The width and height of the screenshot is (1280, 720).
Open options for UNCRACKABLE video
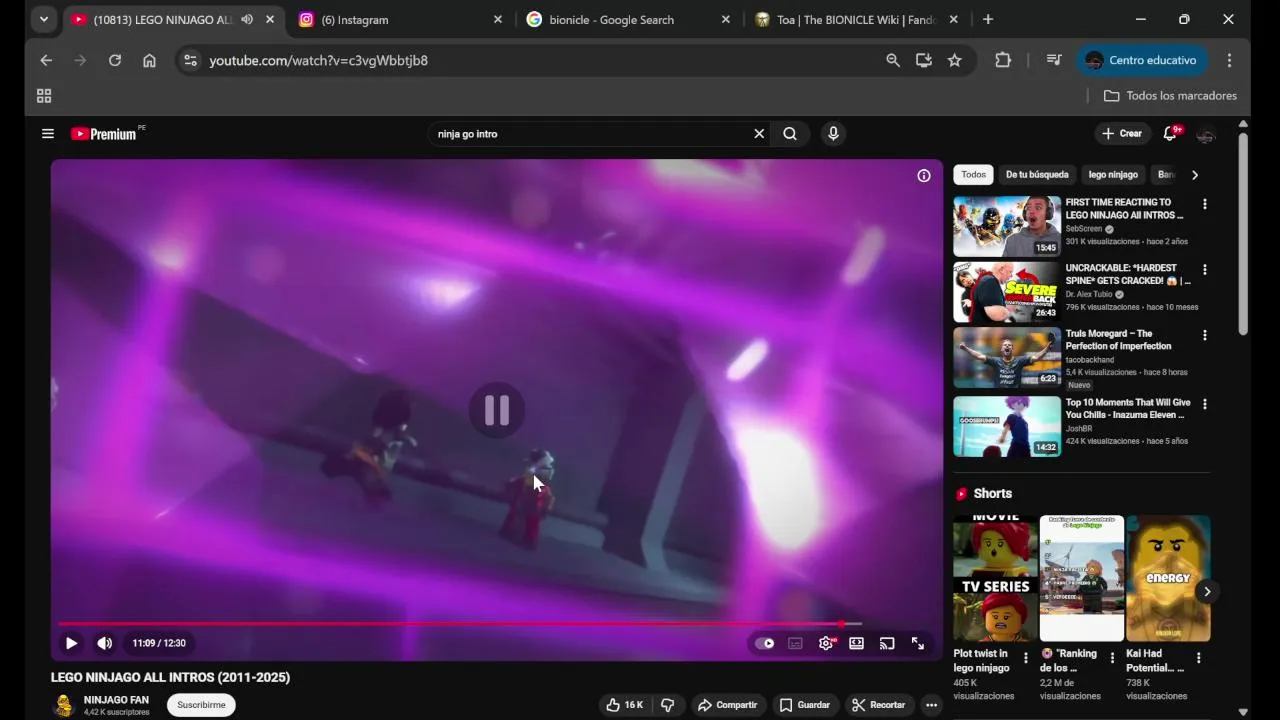pos(1204,270)
